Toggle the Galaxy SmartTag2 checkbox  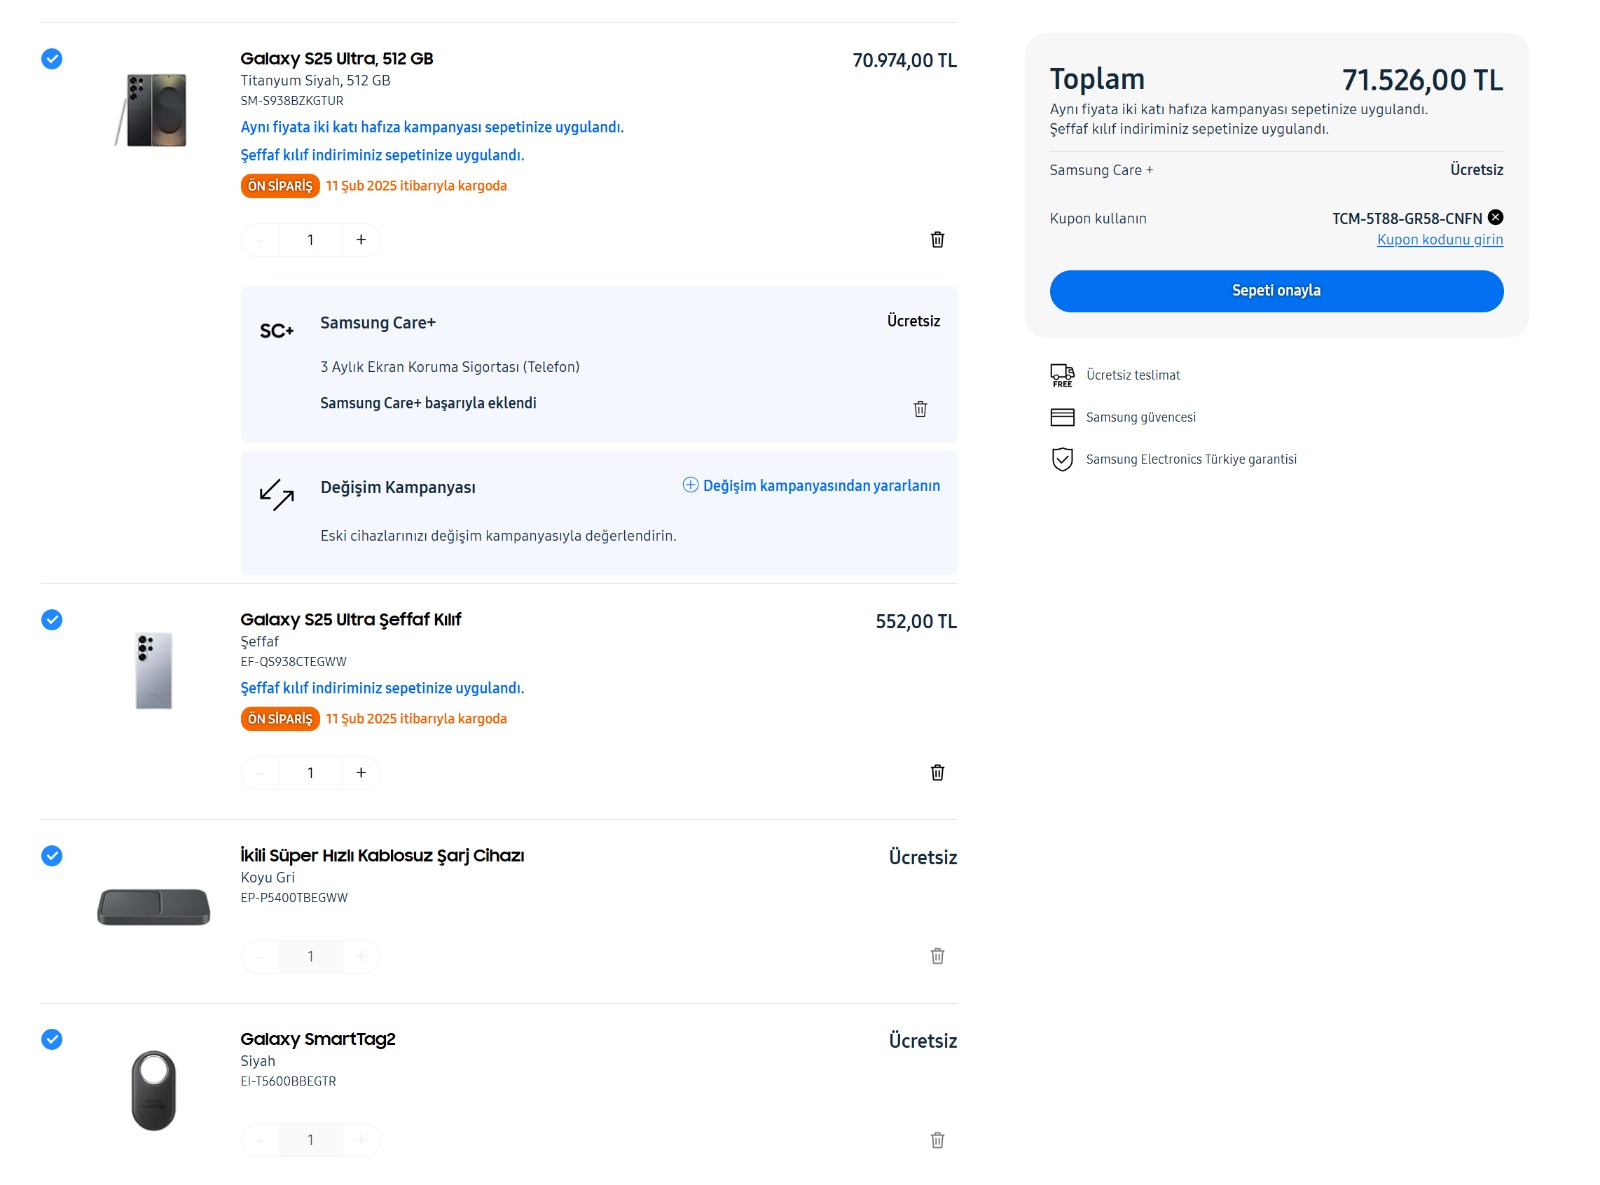tap(52, 1040)
